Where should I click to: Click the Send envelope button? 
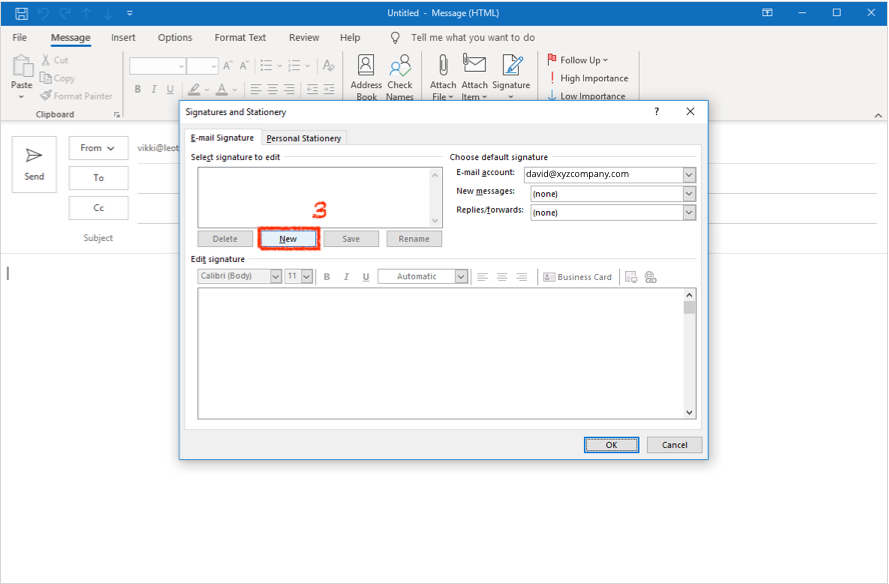click(x=34, y=164)
